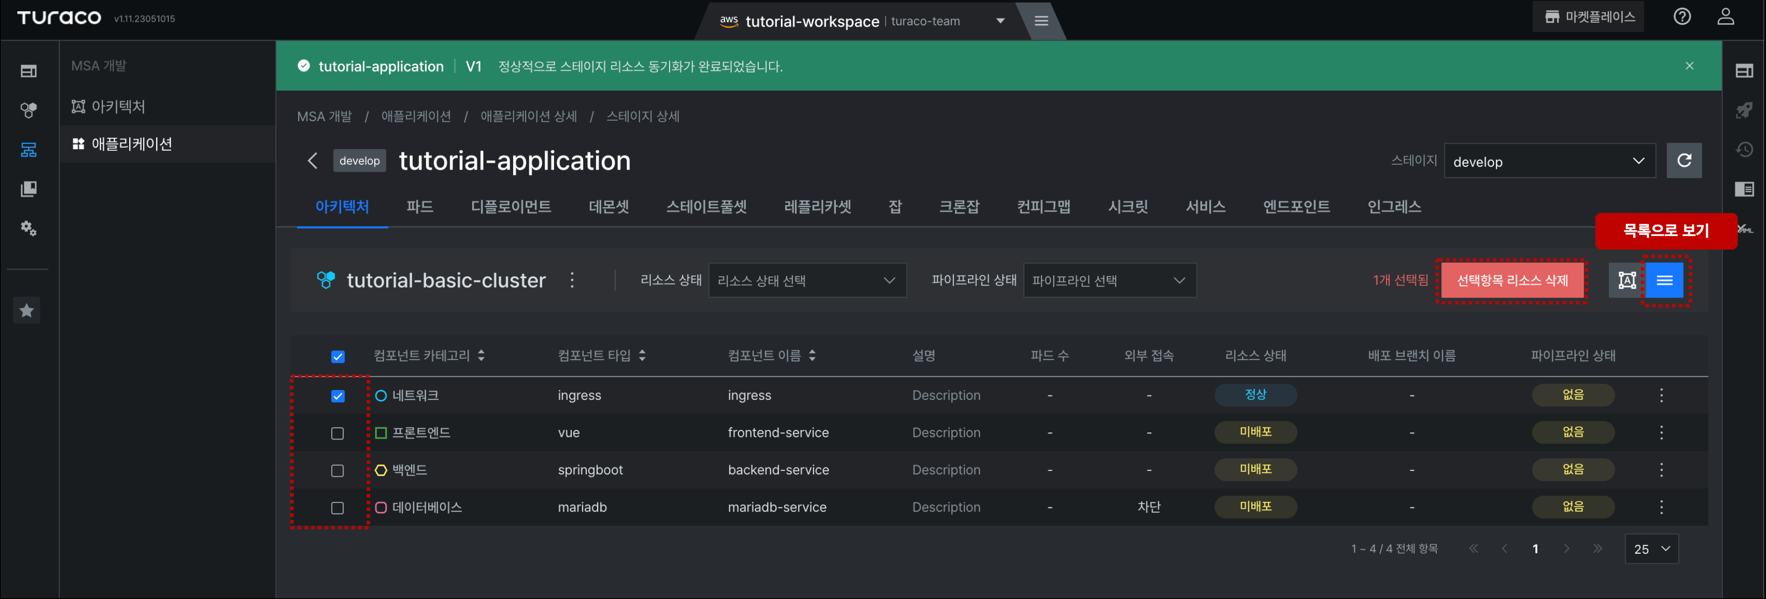This screenshot has width=1766, height=599.
Task: Switch to architecture diagram view icon
Action: click(x=1627, y=281)
